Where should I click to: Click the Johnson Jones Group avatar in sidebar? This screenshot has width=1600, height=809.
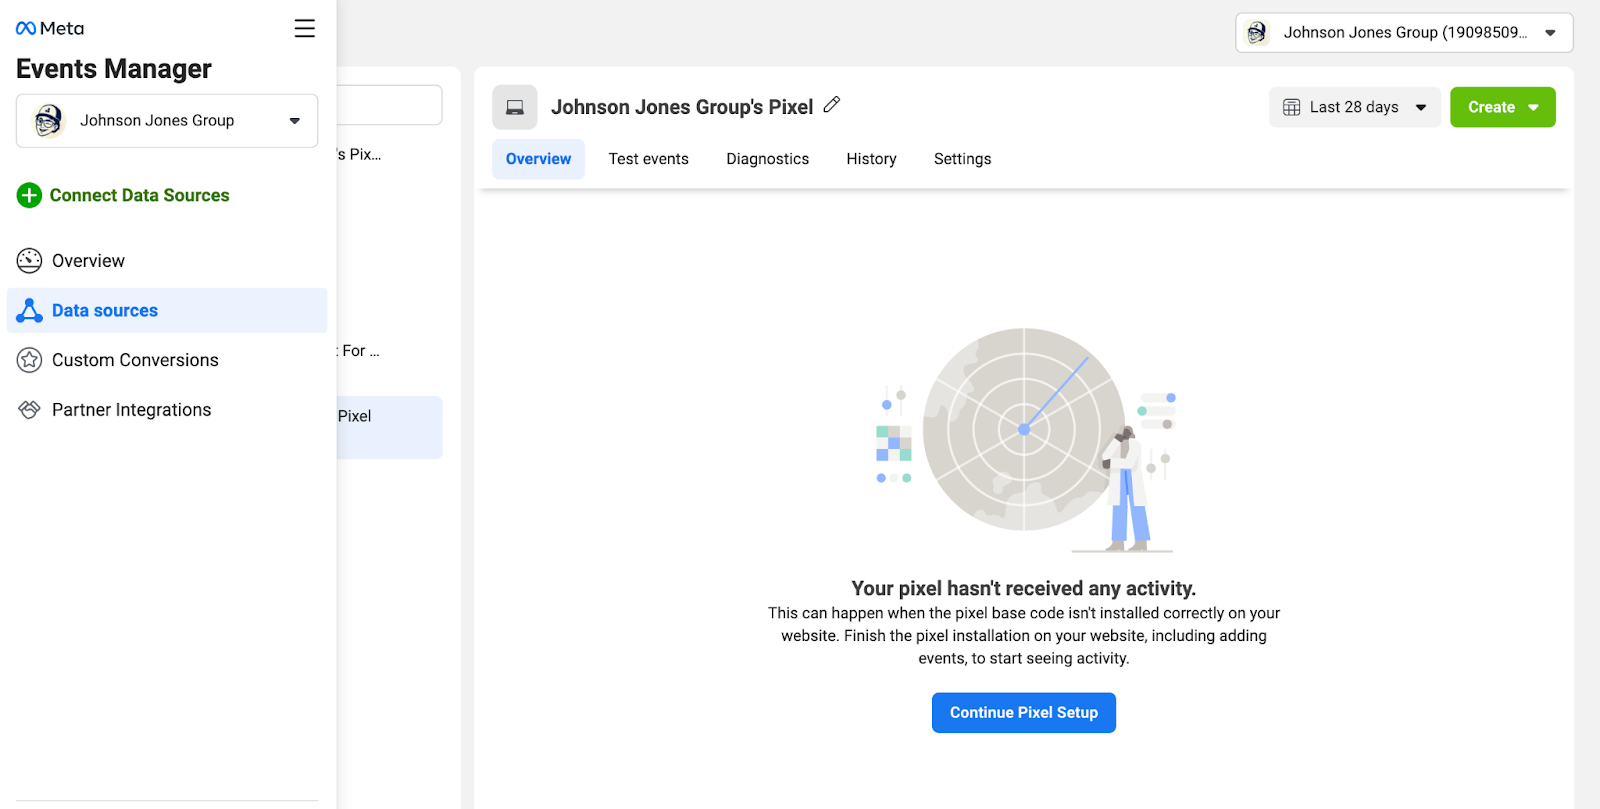click(x=48, y=120)
